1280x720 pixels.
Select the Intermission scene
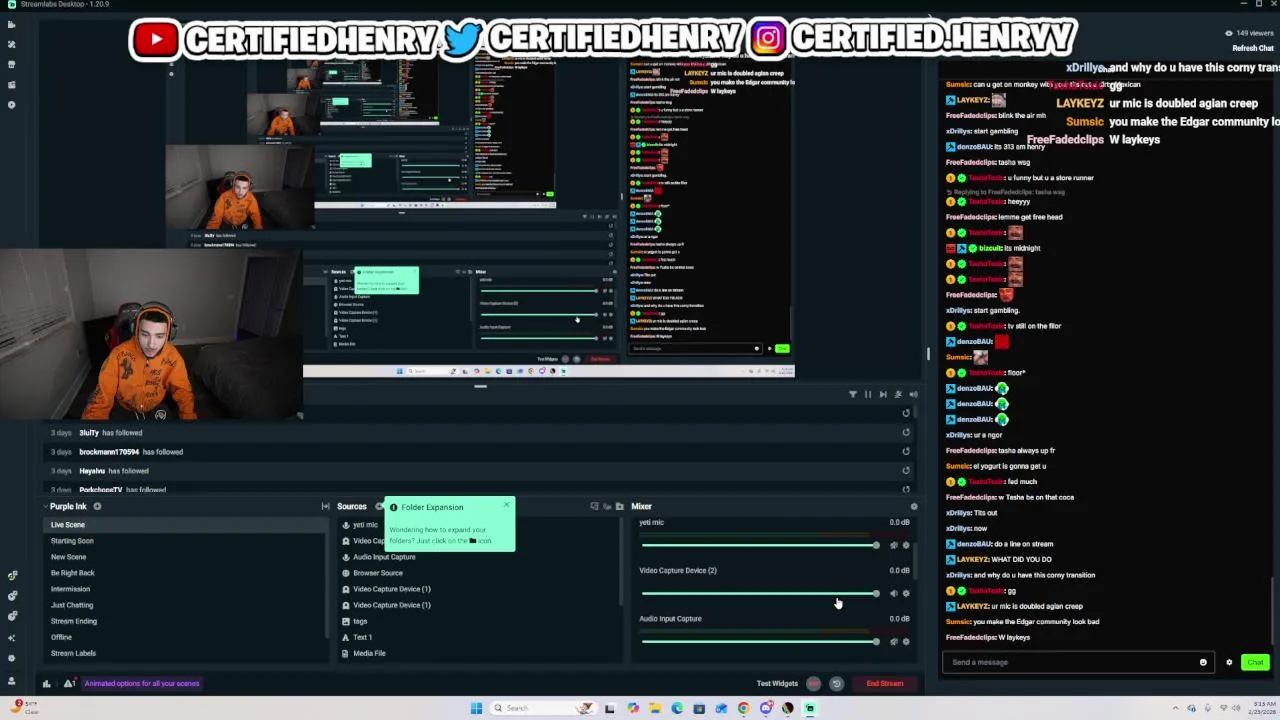coord(186,589)
